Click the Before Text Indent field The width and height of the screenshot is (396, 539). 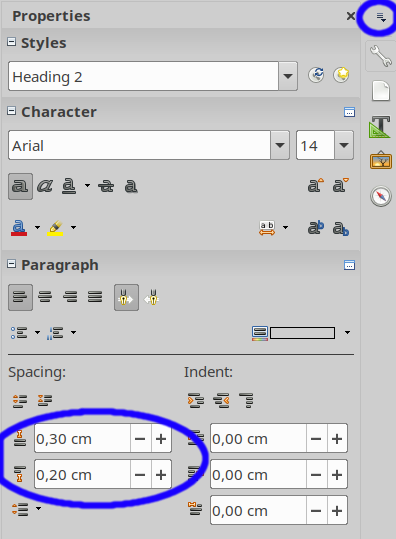click(x=258, y=439)
